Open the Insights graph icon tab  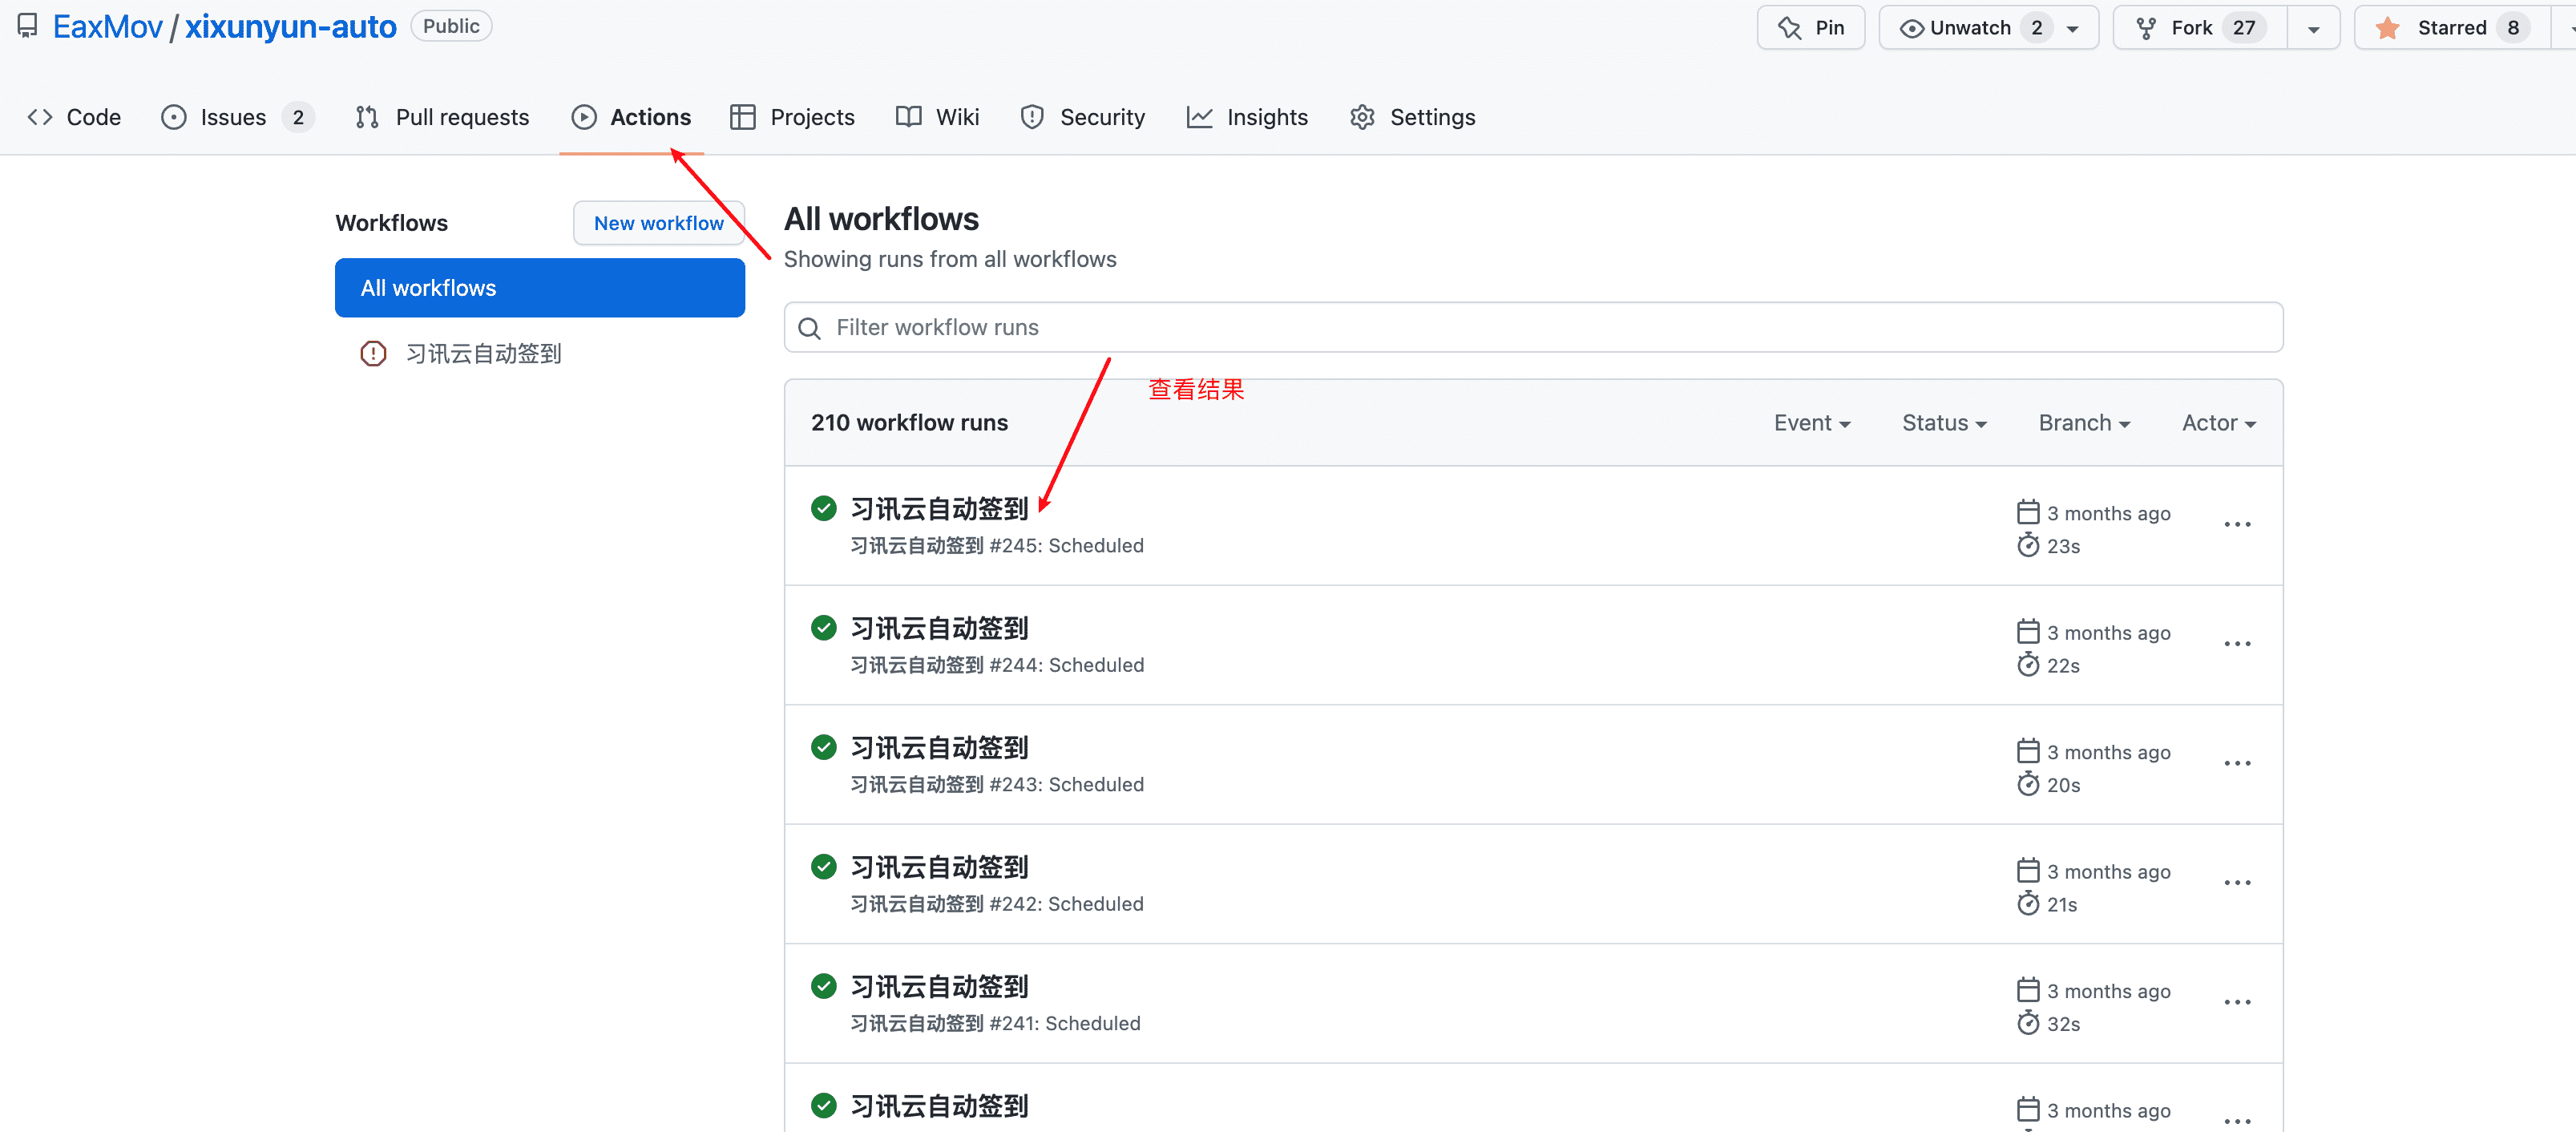(1199, 117)
